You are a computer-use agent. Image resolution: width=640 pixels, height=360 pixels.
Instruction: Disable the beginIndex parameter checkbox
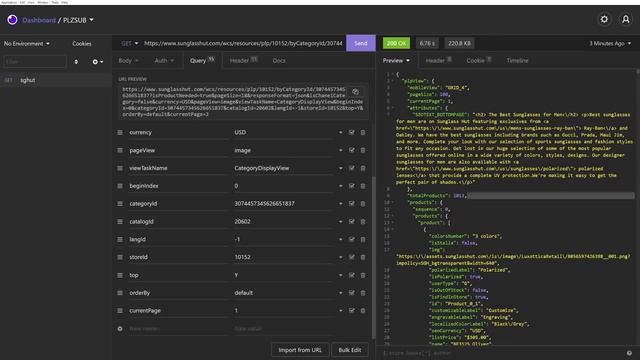tap(351, 186)
